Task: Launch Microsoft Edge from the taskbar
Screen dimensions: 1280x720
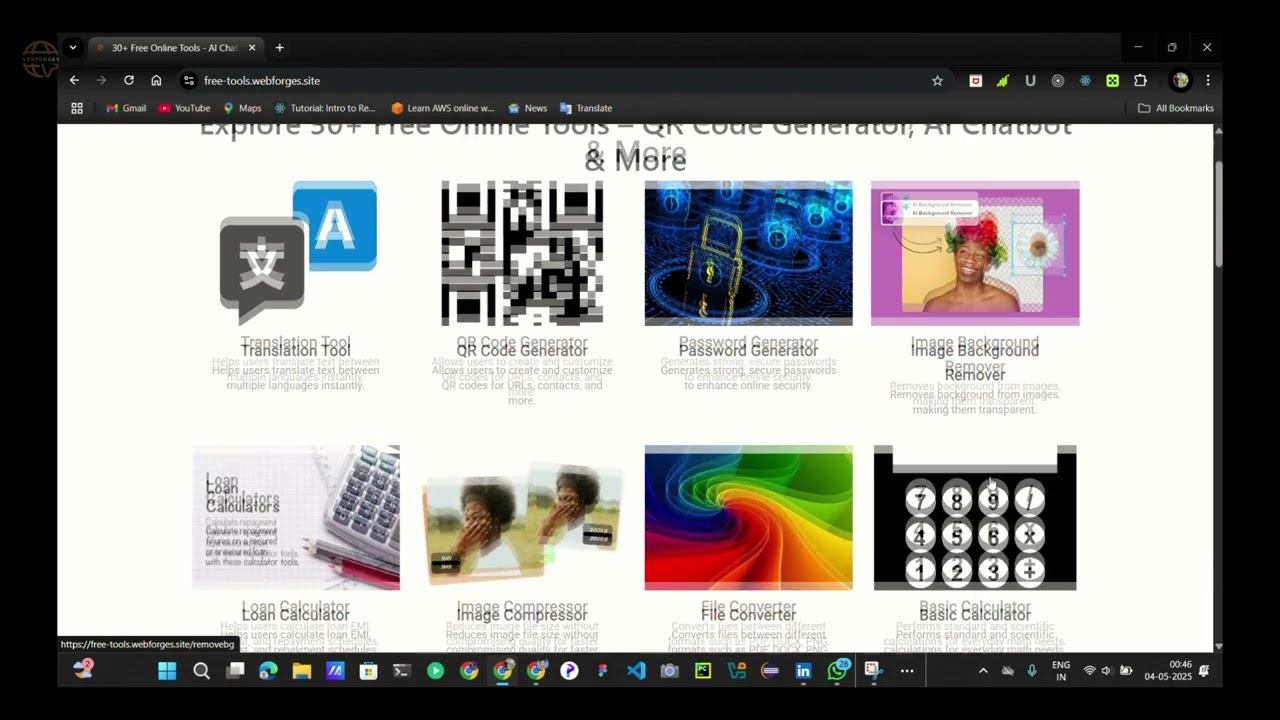Action: tap(268, 671)
